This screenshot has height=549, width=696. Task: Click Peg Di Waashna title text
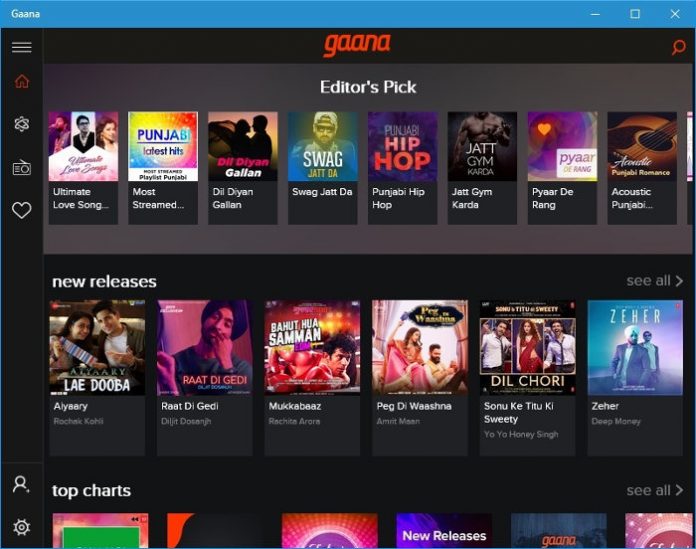[414, 406]
